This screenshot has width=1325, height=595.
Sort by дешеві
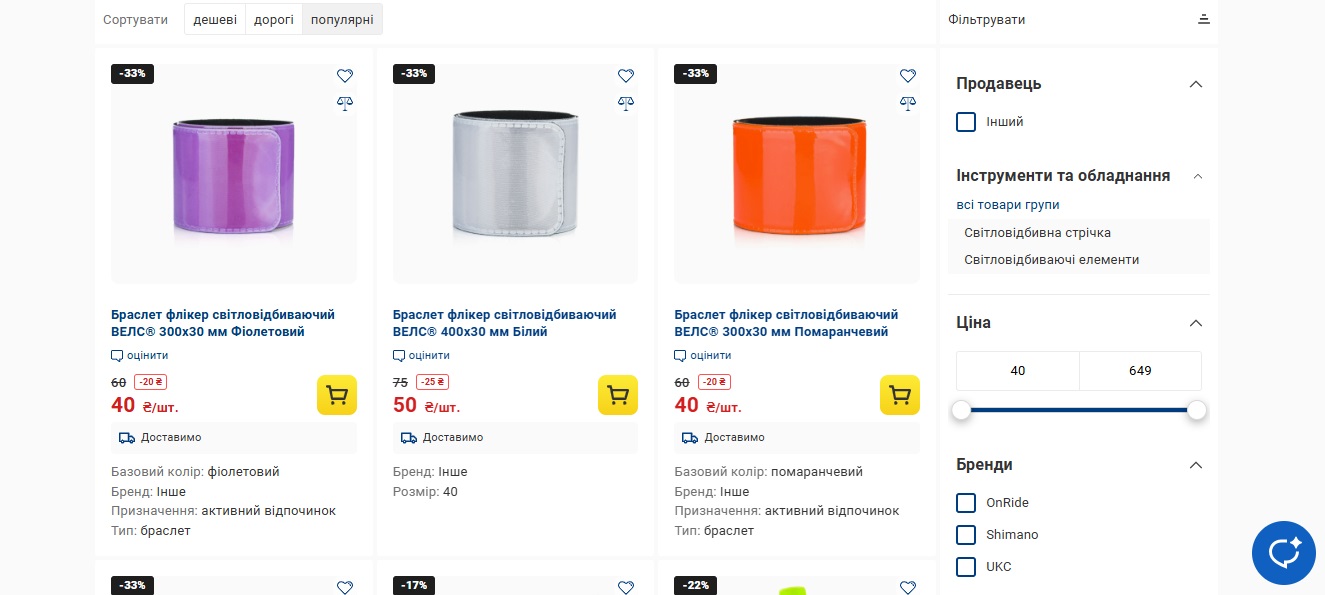215,19
